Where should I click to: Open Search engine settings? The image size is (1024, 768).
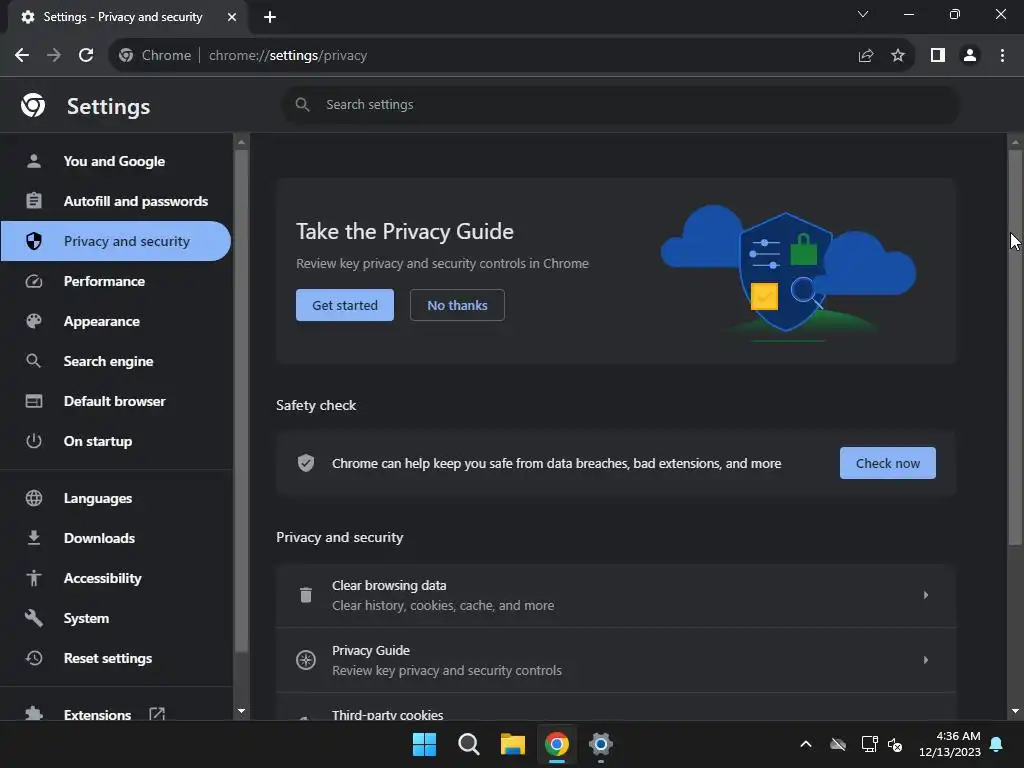click(116, 360)
